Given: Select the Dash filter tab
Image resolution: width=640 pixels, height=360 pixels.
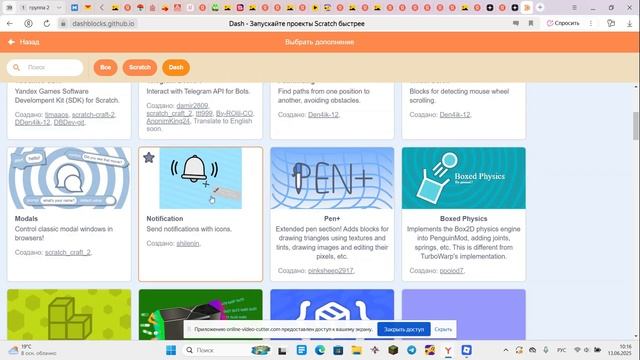Looking at the screenshot, I should 176,67.
